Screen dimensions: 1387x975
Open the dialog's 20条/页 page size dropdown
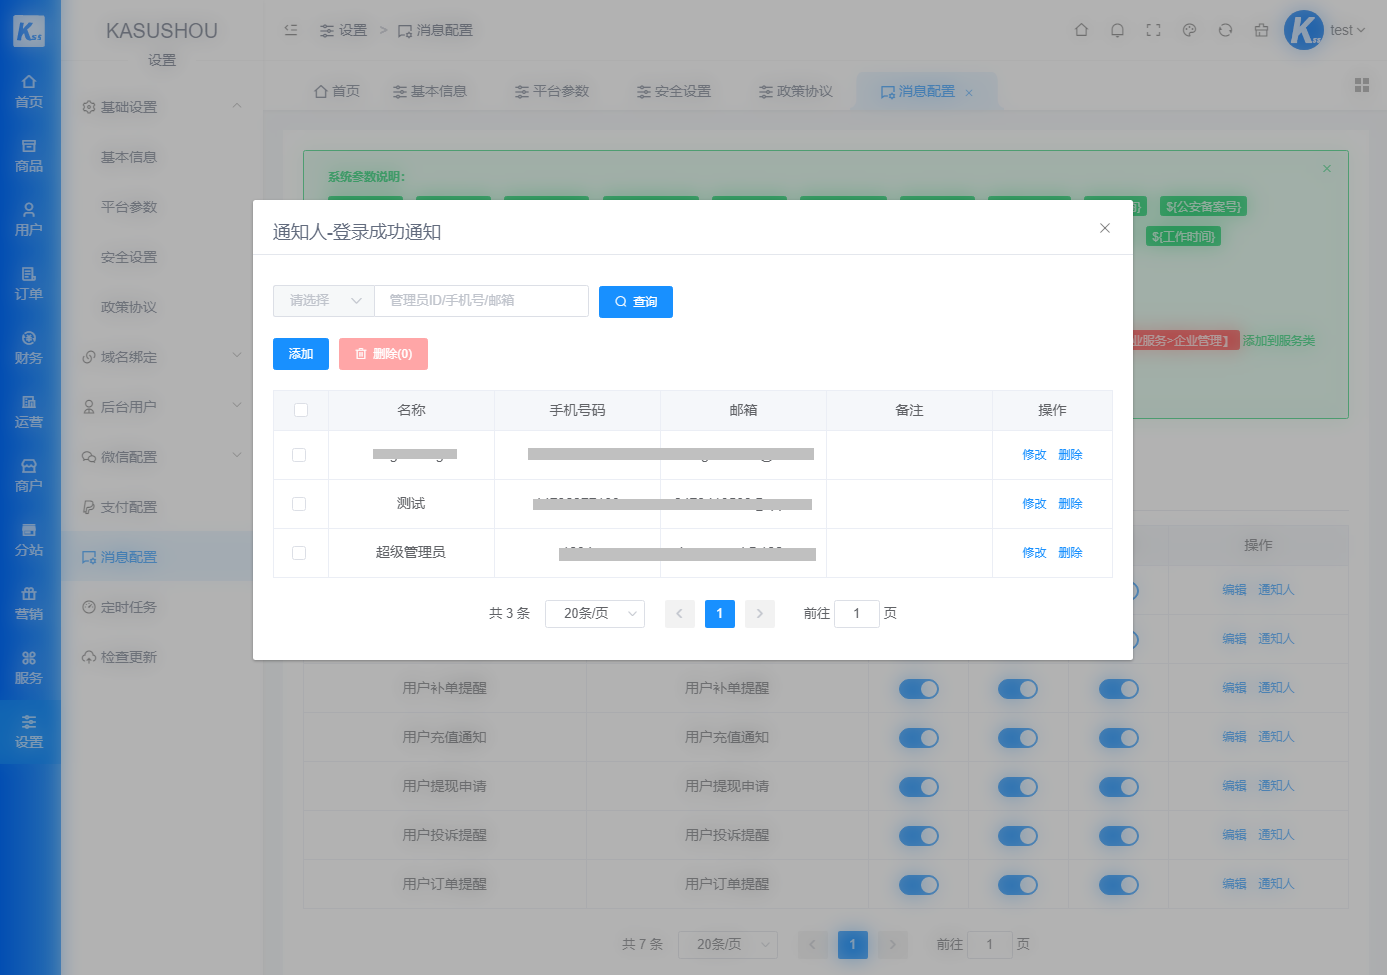coord(595,614)
